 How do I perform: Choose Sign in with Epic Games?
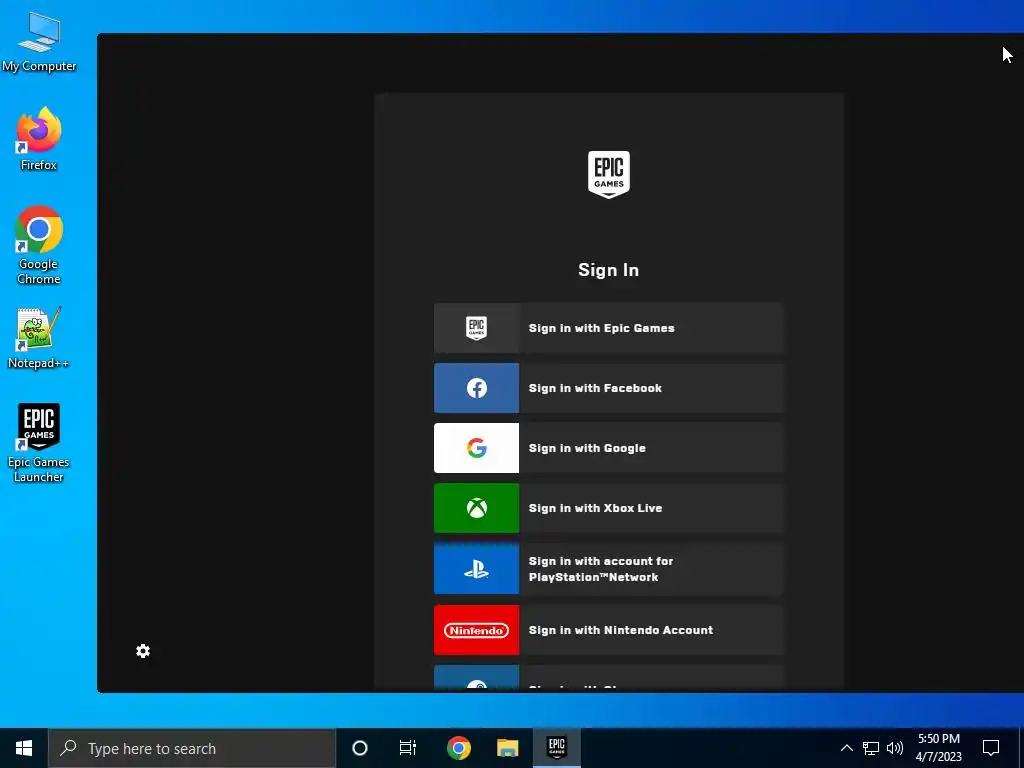coord(609,328)
